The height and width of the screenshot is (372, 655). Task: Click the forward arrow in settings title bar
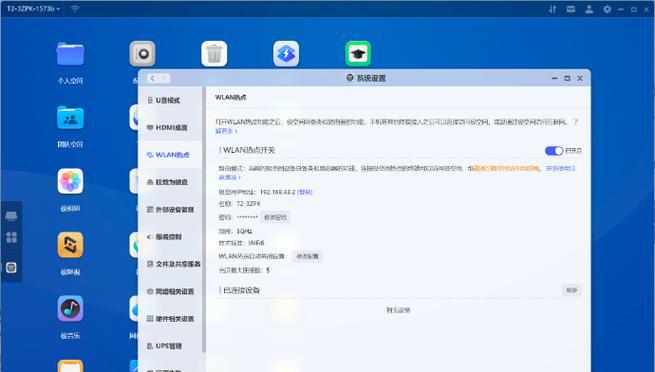[x=164, y=78]
